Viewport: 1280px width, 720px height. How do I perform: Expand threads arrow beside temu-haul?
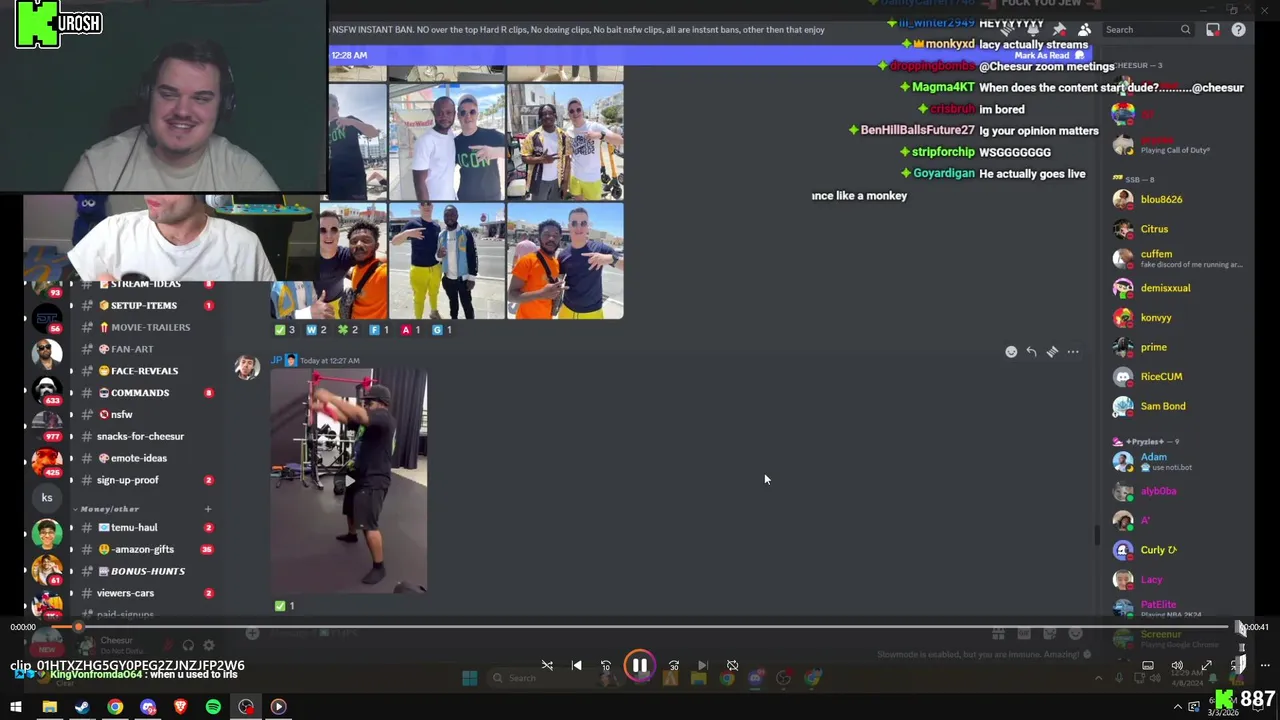pyautogui.click(x=71, y=528)
